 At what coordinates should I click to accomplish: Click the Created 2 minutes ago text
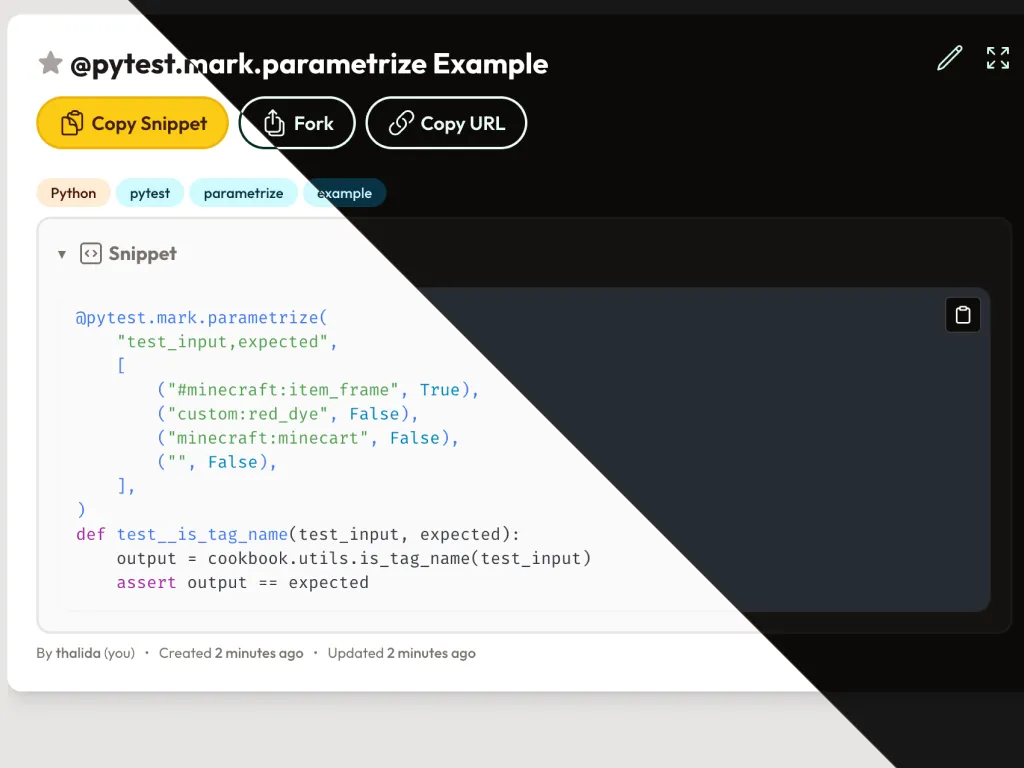pos(231,653)
